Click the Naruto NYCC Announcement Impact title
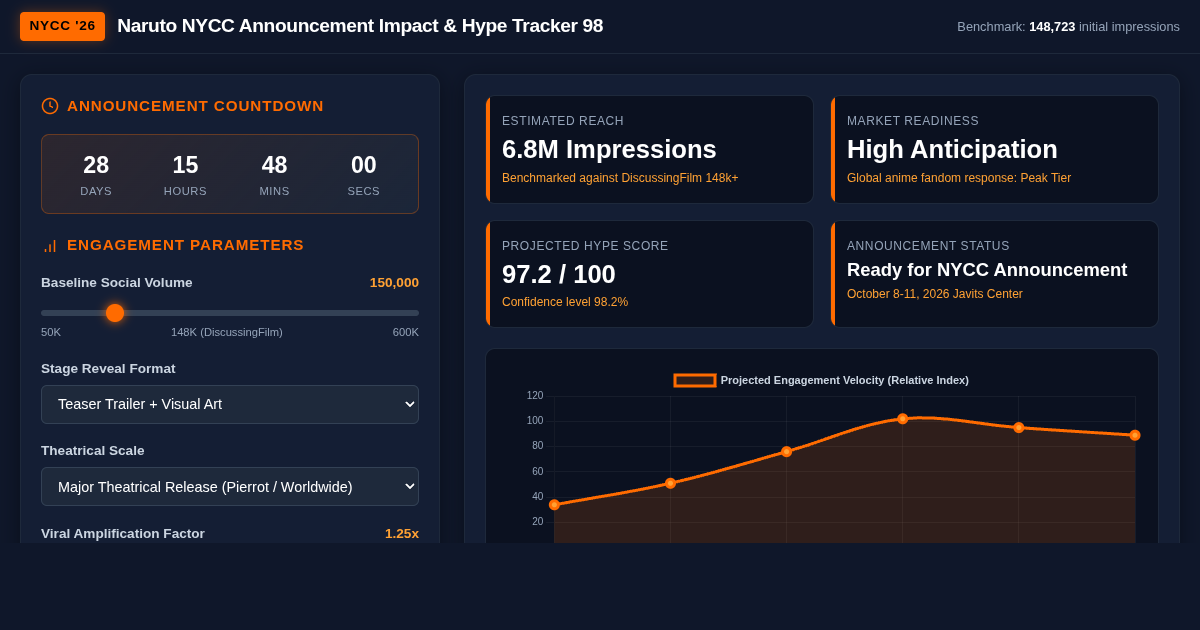 click(x=360, y=26)
